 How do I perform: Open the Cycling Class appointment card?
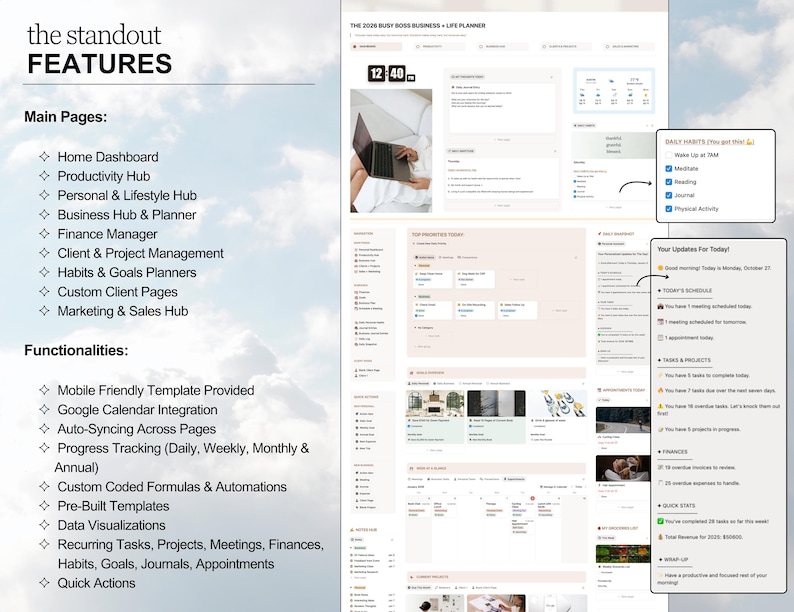[623, 429]
